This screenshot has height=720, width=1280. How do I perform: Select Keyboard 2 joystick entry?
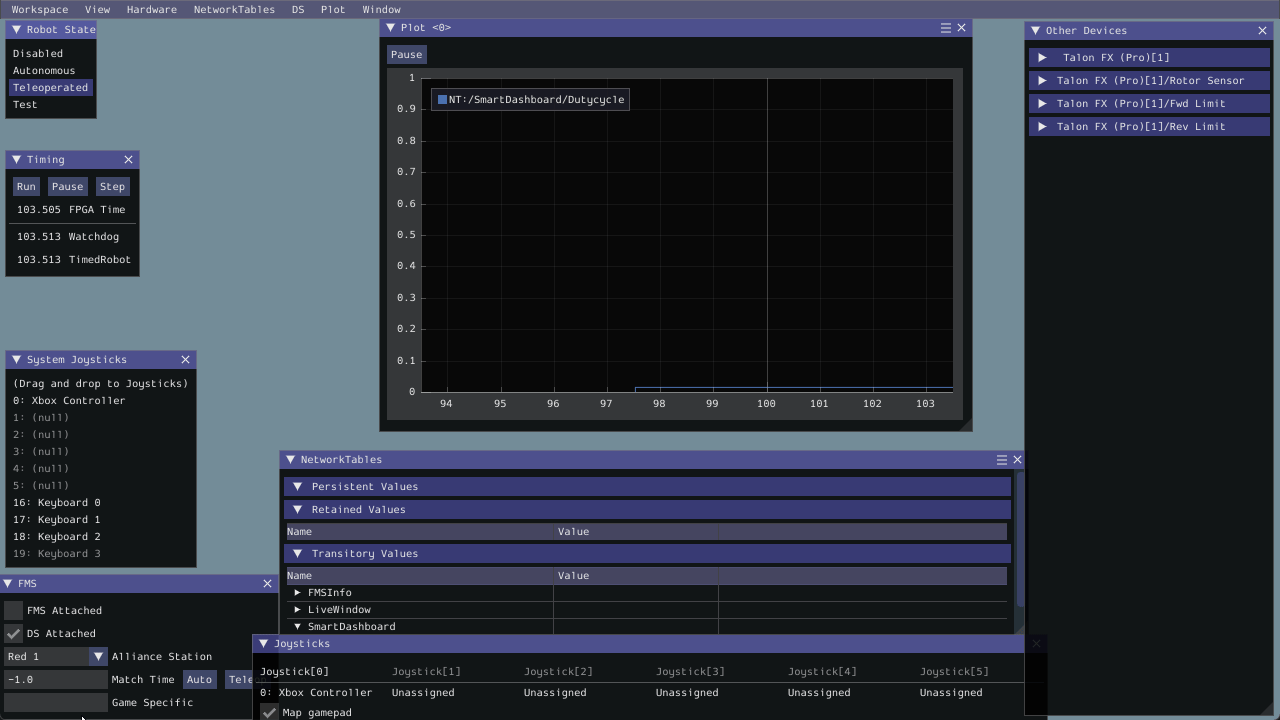click(57, 536)
